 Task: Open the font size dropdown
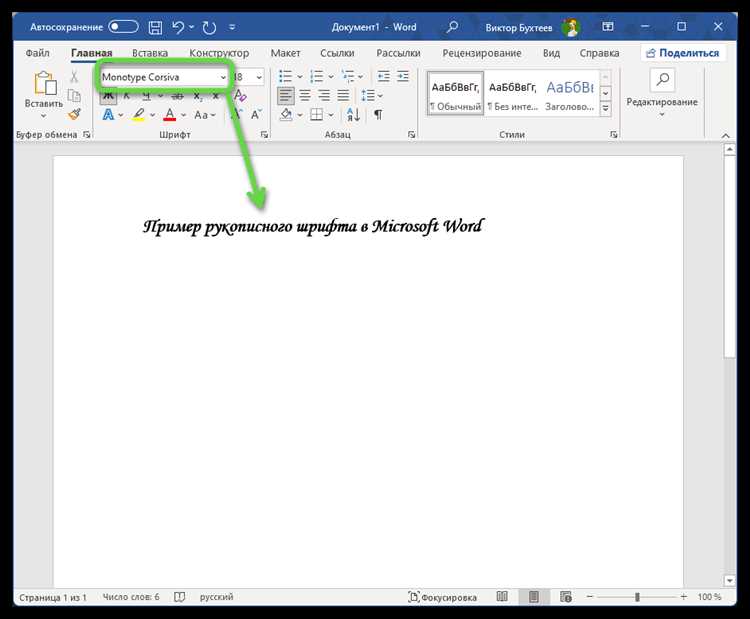tap(259, 77)
